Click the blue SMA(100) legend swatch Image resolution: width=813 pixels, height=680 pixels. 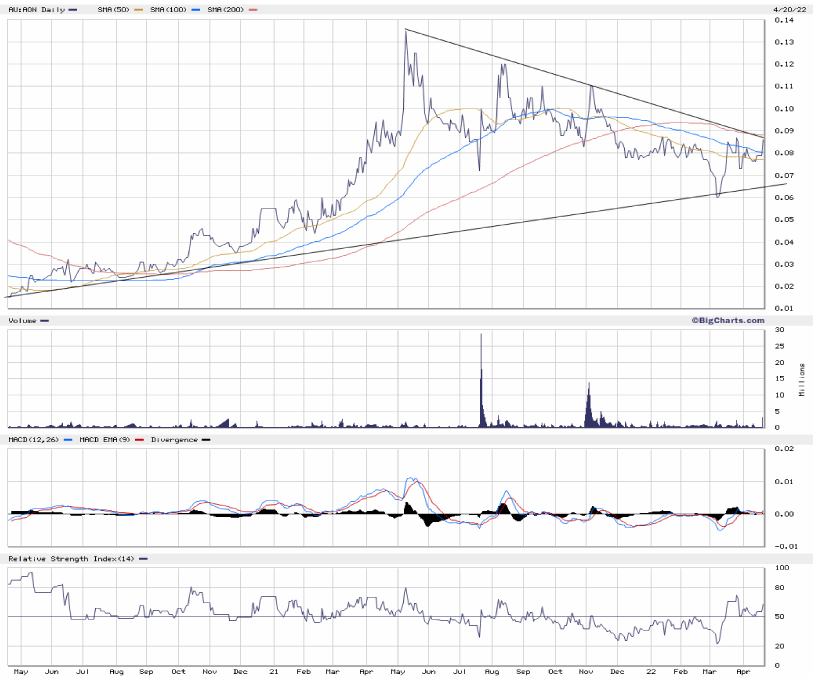click(196, 10)
